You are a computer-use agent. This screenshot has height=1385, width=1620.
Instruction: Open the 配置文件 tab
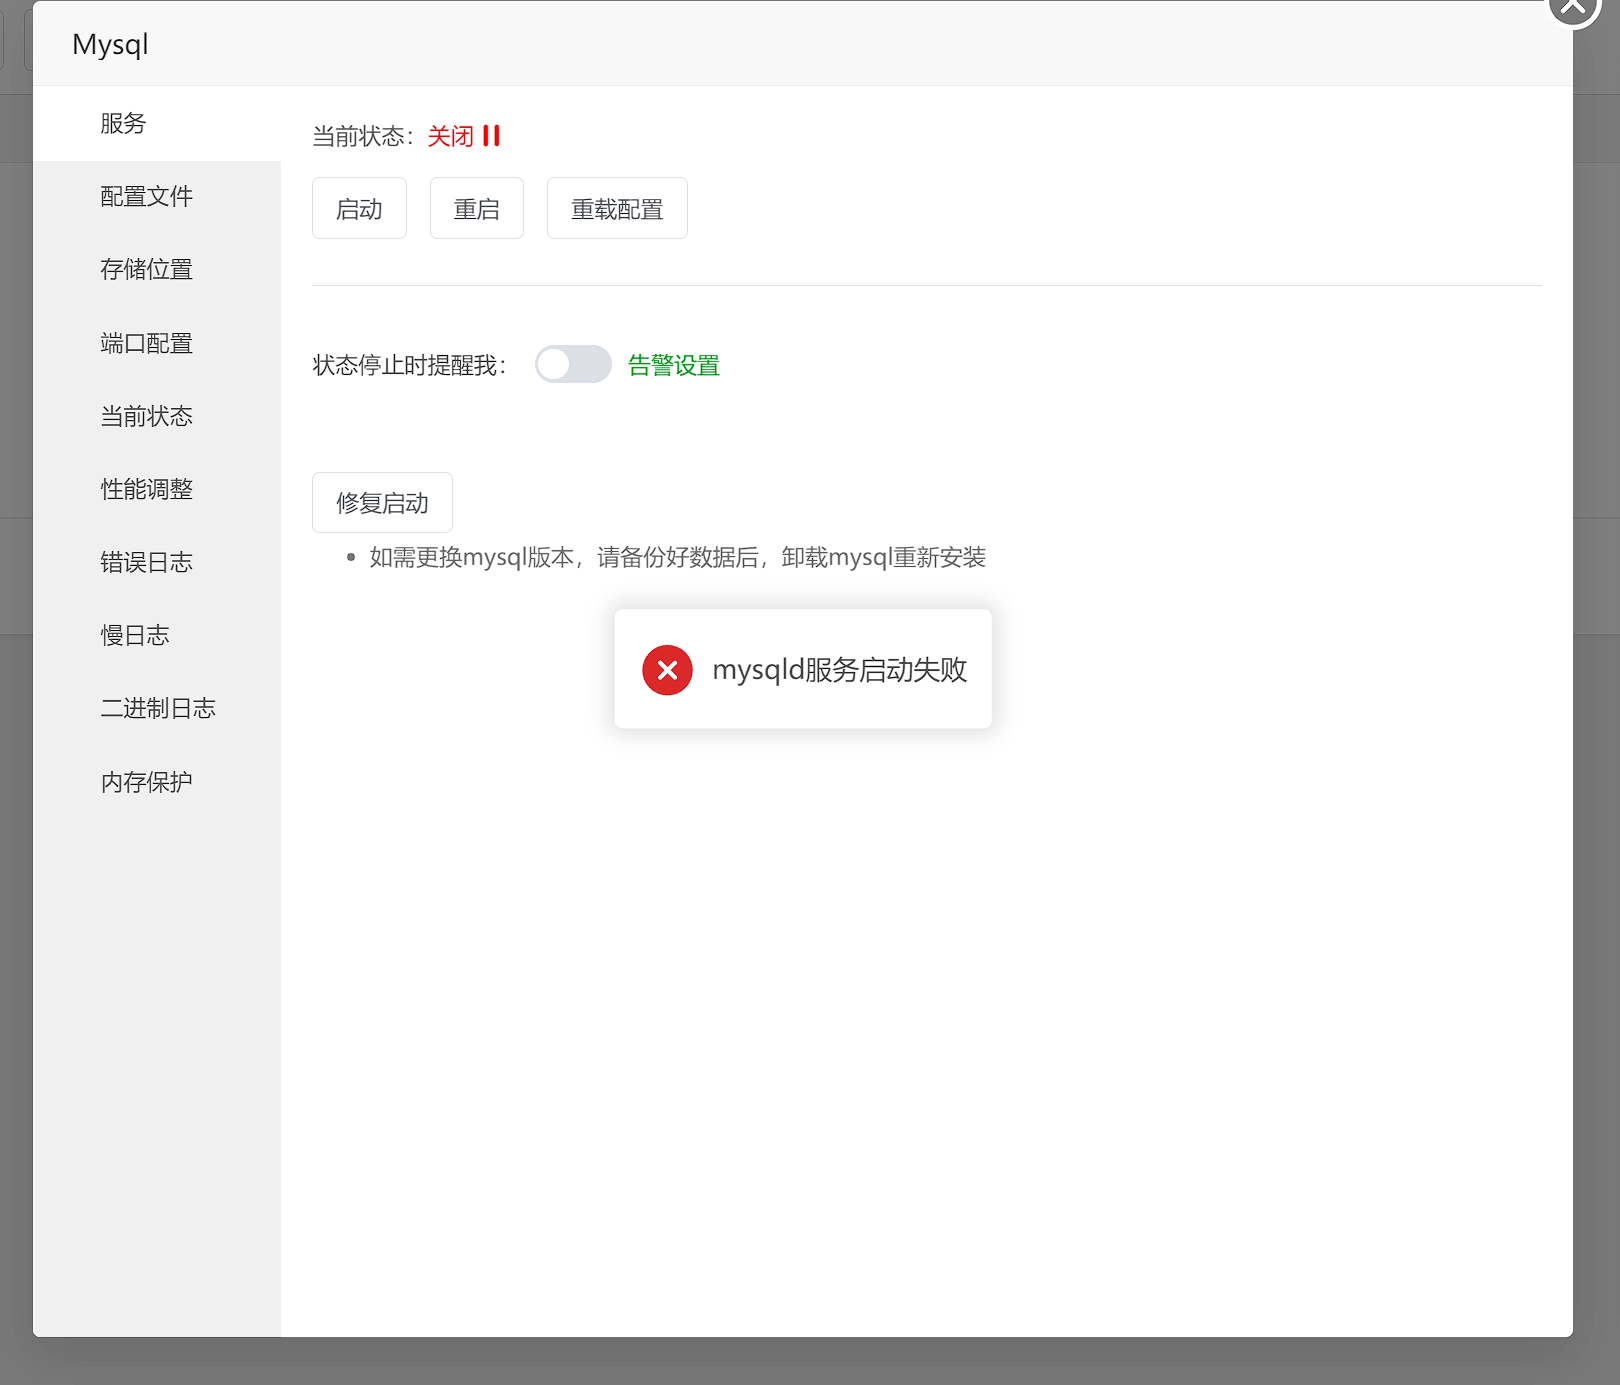[x=157, y=196]
